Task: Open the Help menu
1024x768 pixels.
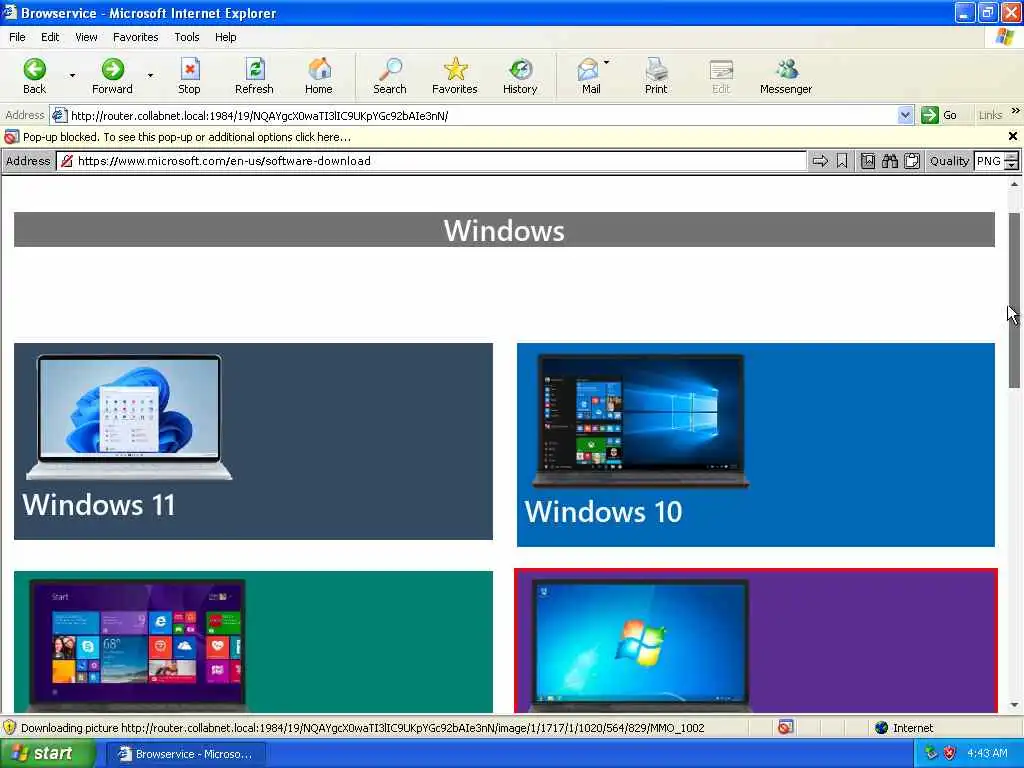Action: 225,37
